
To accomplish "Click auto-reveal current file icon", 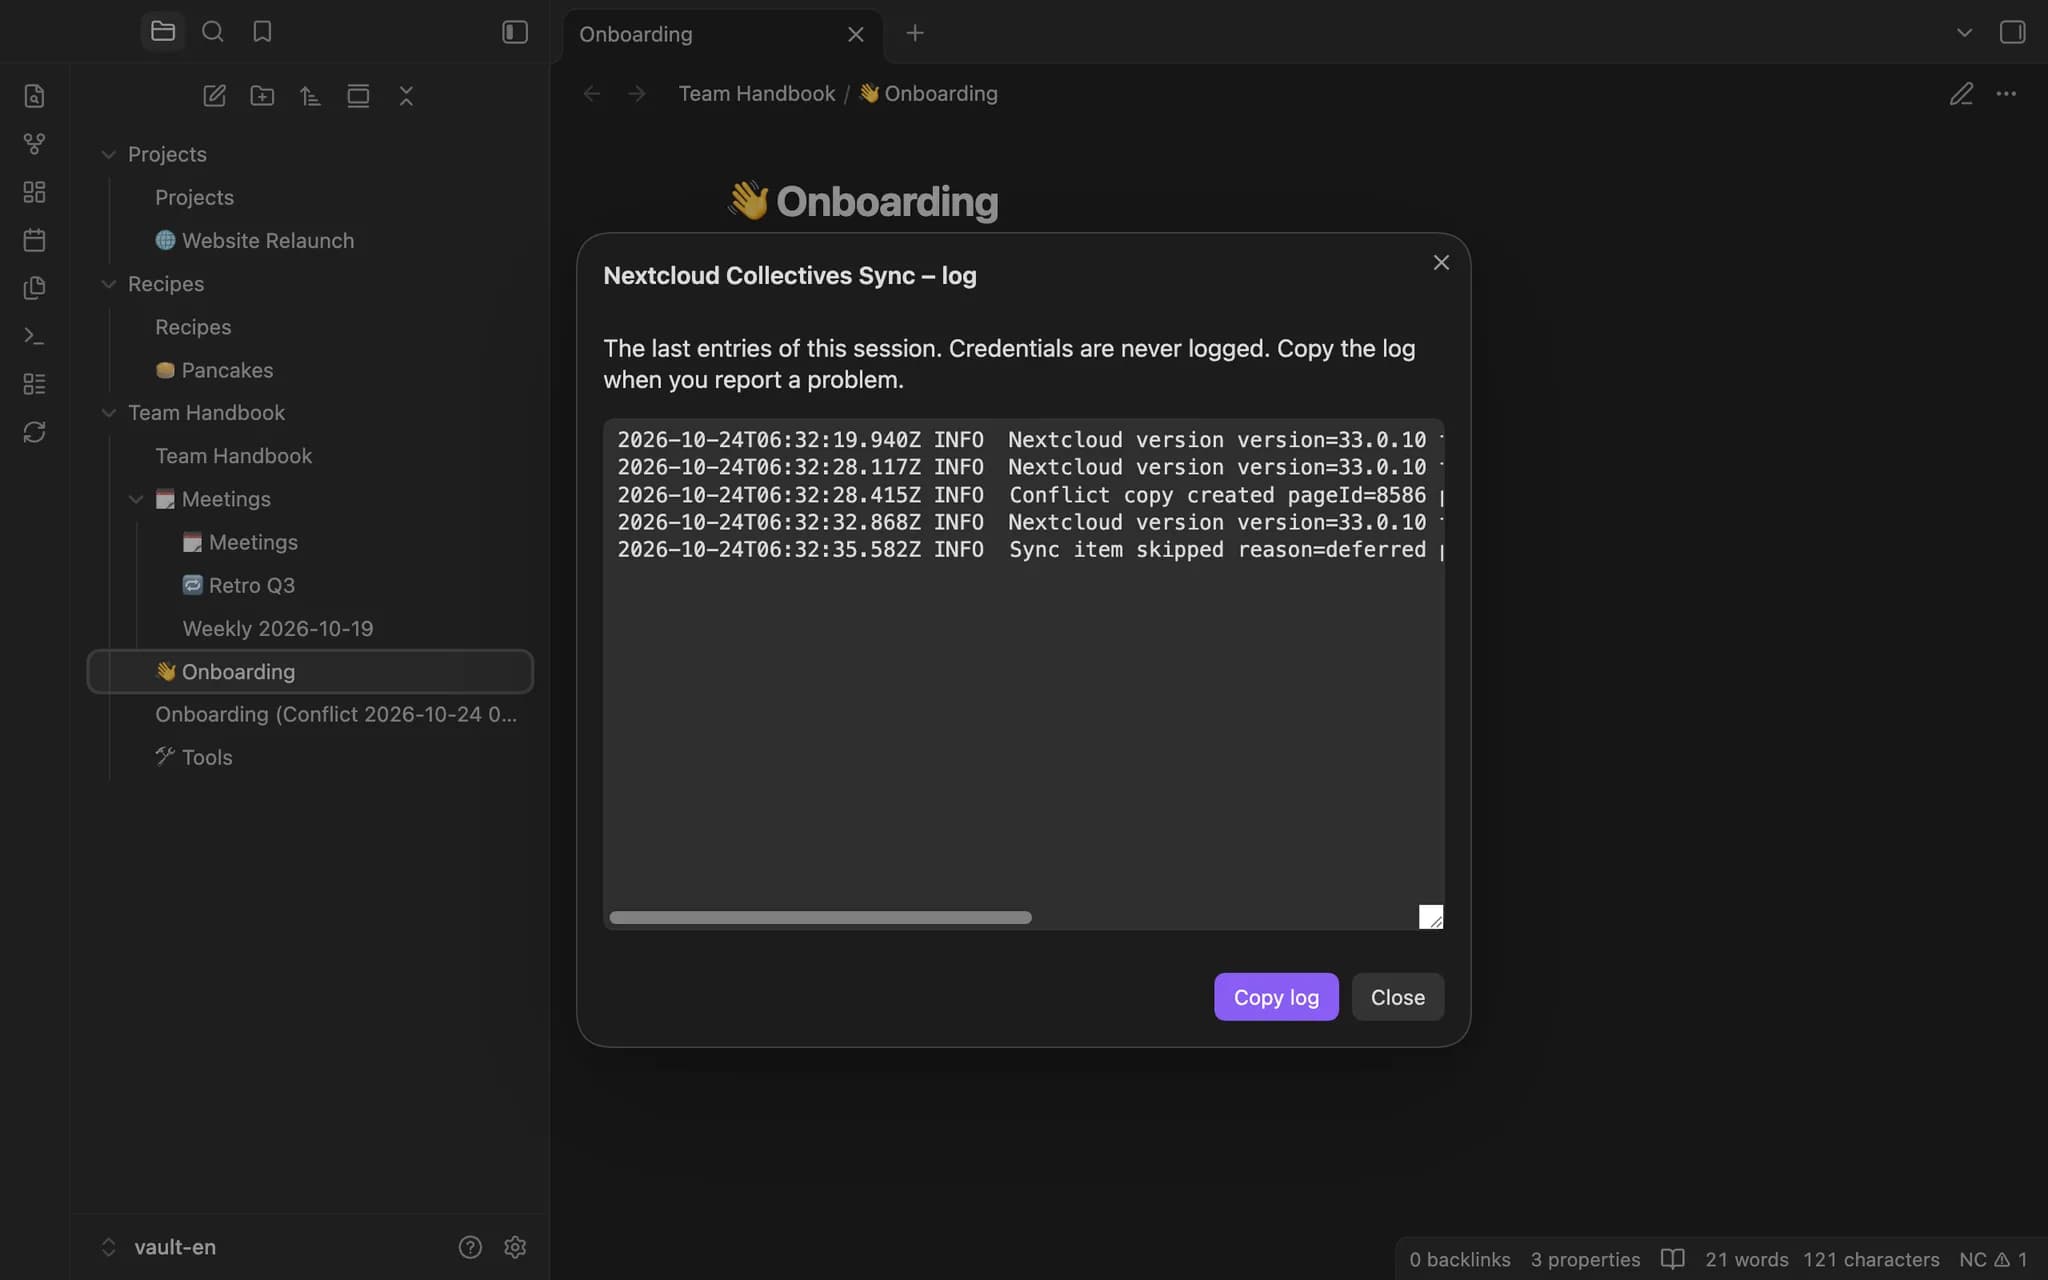I will click(x=358, y=96).
